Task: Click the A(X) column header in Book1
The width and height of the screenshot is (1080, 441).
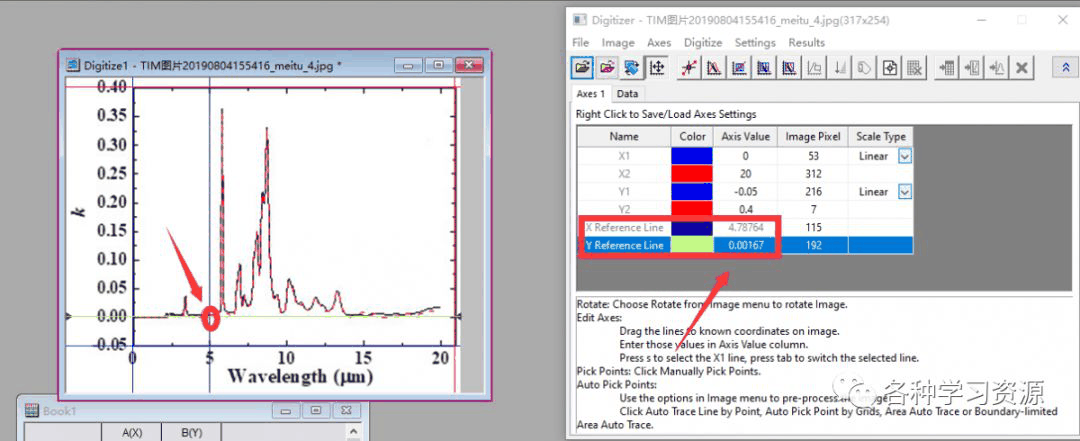Action: pos(131,432)
